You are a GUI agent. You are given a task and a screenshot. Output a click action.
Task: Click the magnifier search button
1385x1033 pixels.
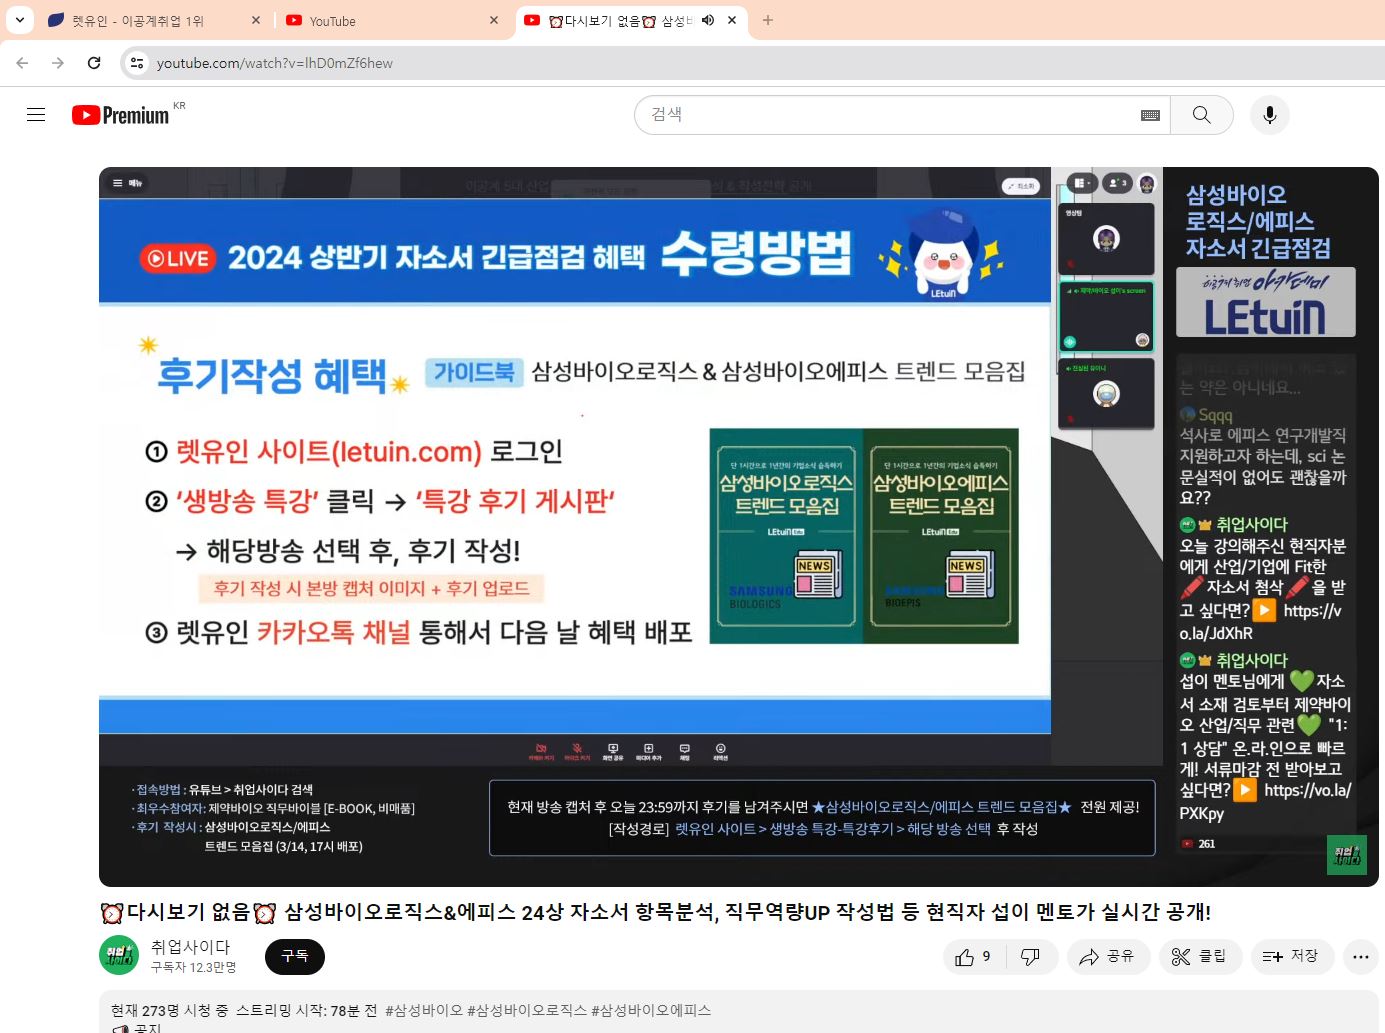click(x=1201, y=115)
